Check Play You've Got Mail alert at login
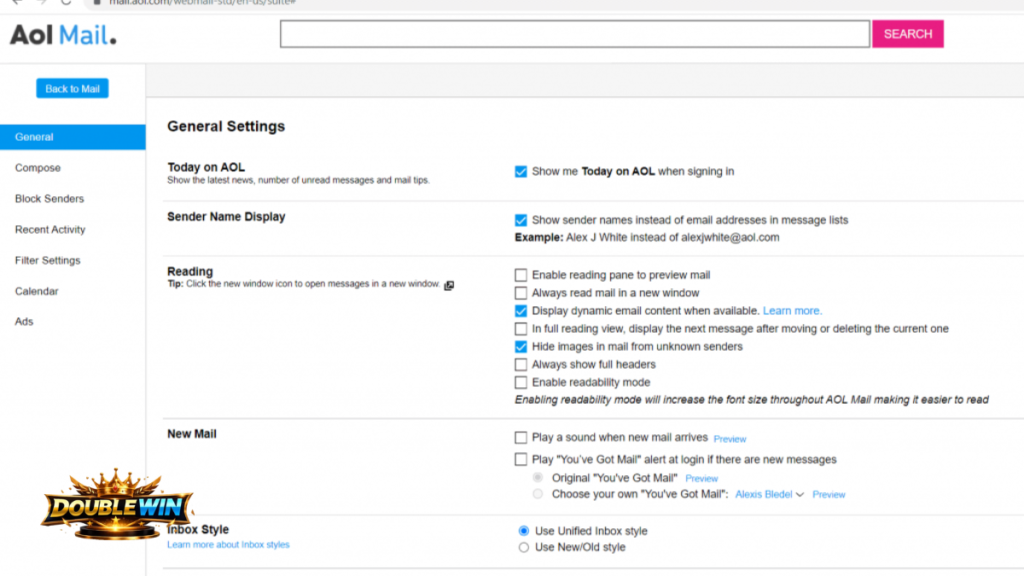 pos(520,460)
